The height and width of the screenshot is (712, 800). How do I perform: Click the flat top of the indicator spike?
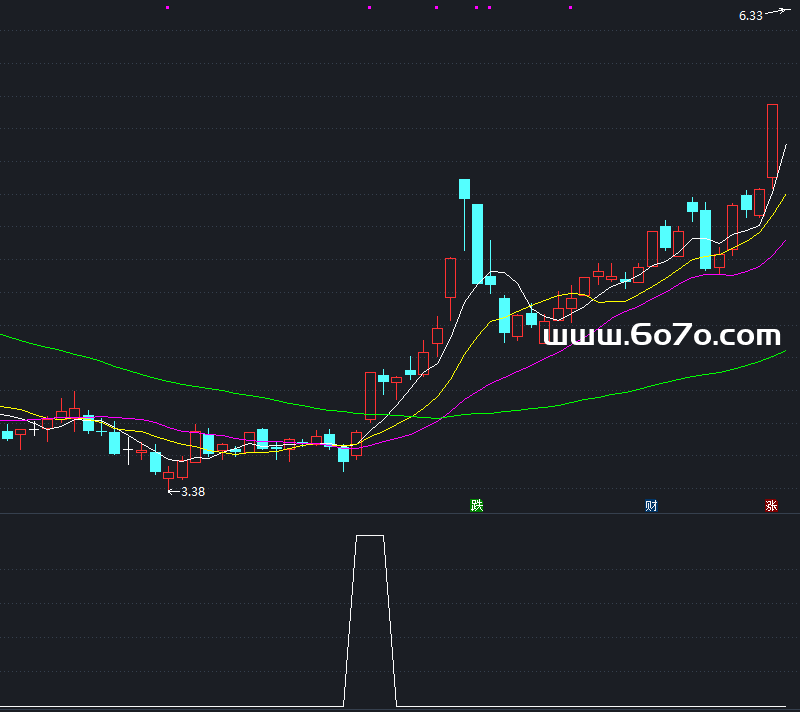pos(370,536)
